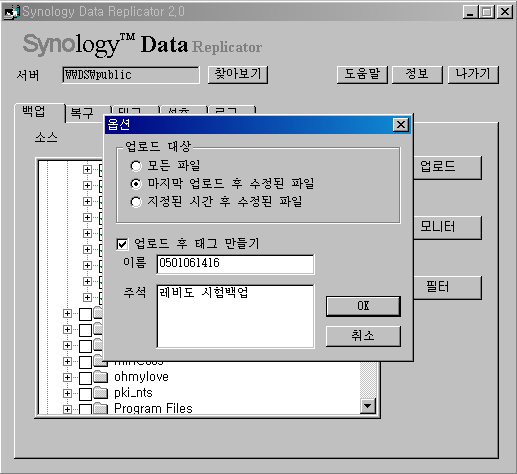Select the ohmylove folder name
Image resolution: width=517 pixels, height=474 pixels.
point(141,377)
